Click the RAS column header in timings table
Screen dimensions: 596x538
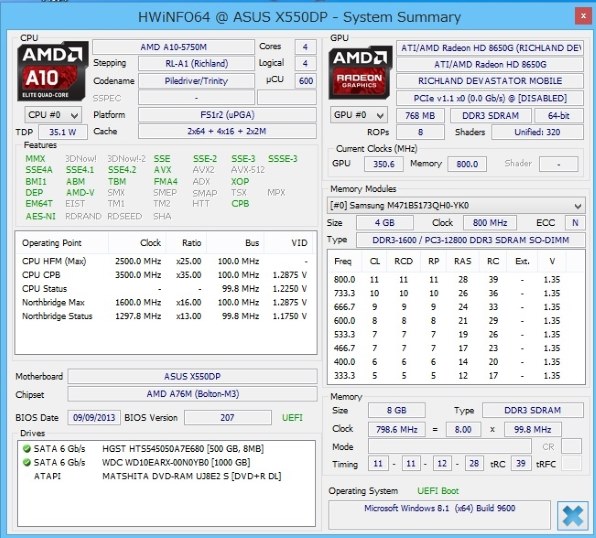tap(463, 261)
